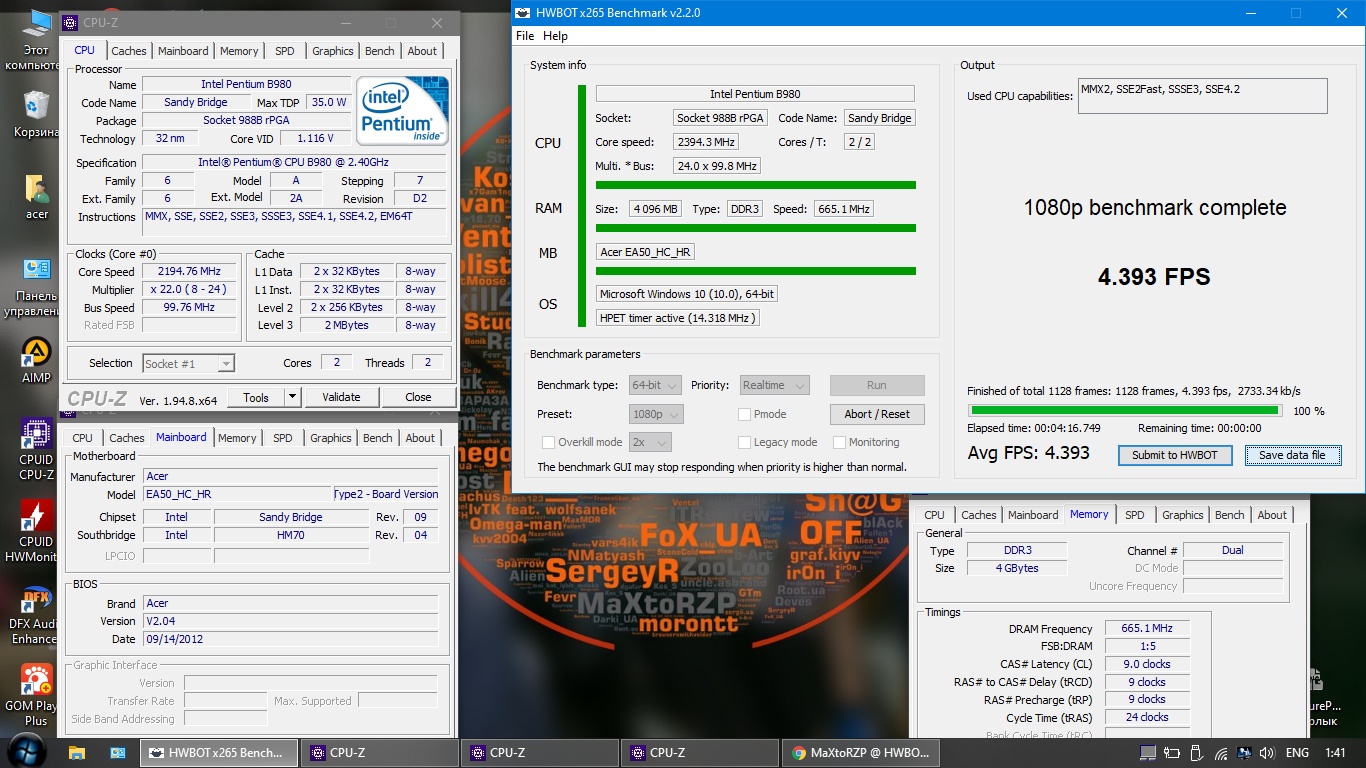Open the acer user folder icon

pyautogui.click(x=36, y=196)
